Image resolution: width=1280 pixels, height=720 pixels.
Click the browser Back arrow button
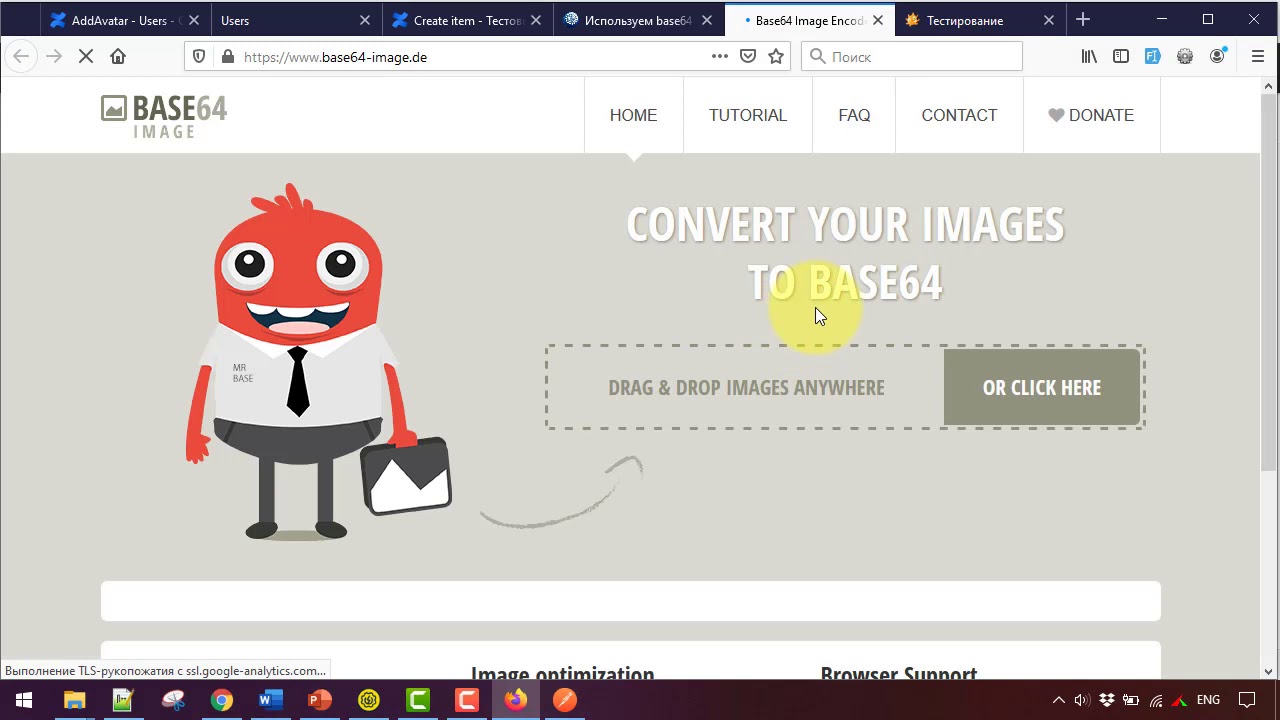click(21, 57)
